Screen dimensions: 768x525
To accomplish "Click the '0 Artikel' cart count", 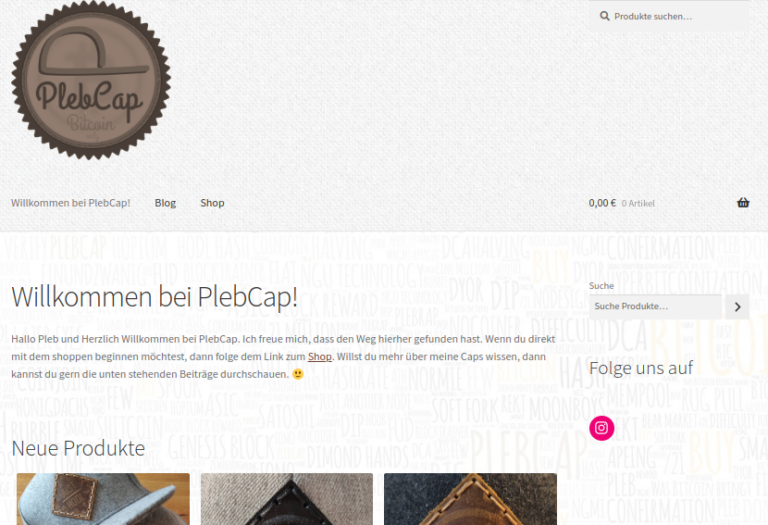I will (638, 203).
